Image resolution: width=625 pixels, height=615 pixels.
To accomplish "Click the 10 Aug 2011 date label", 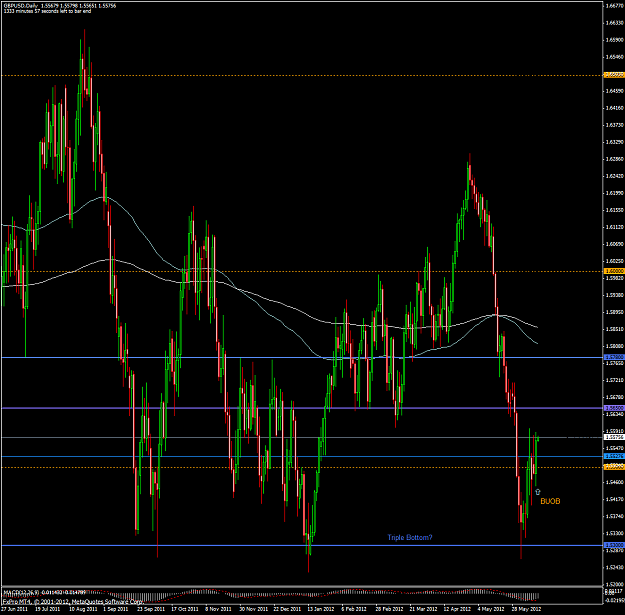I will (83, 609).
